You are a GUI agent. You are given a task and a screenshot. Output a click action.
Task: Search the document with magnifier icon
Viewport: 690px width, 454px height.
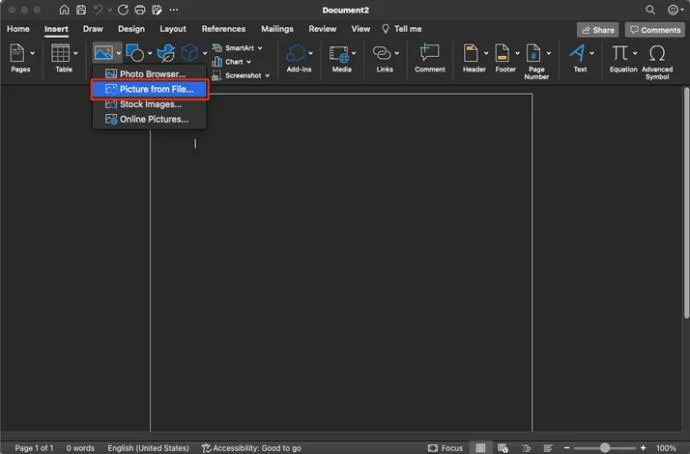[x=650, y=10]
